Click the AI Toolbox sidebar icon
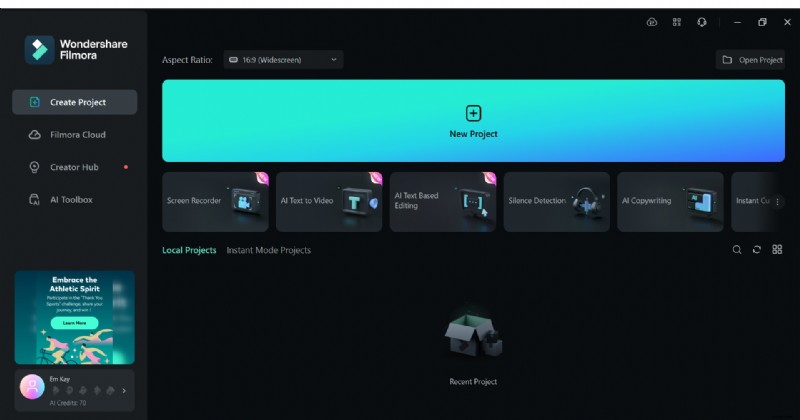 34,200
